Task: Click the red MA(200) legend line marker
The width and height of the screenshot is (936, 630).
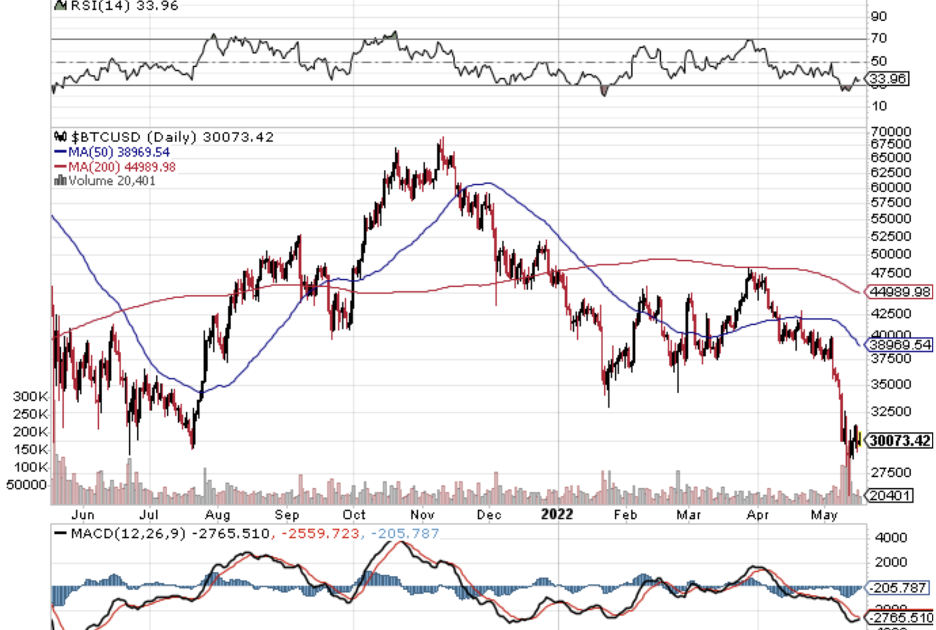Action: click(59, 166)
